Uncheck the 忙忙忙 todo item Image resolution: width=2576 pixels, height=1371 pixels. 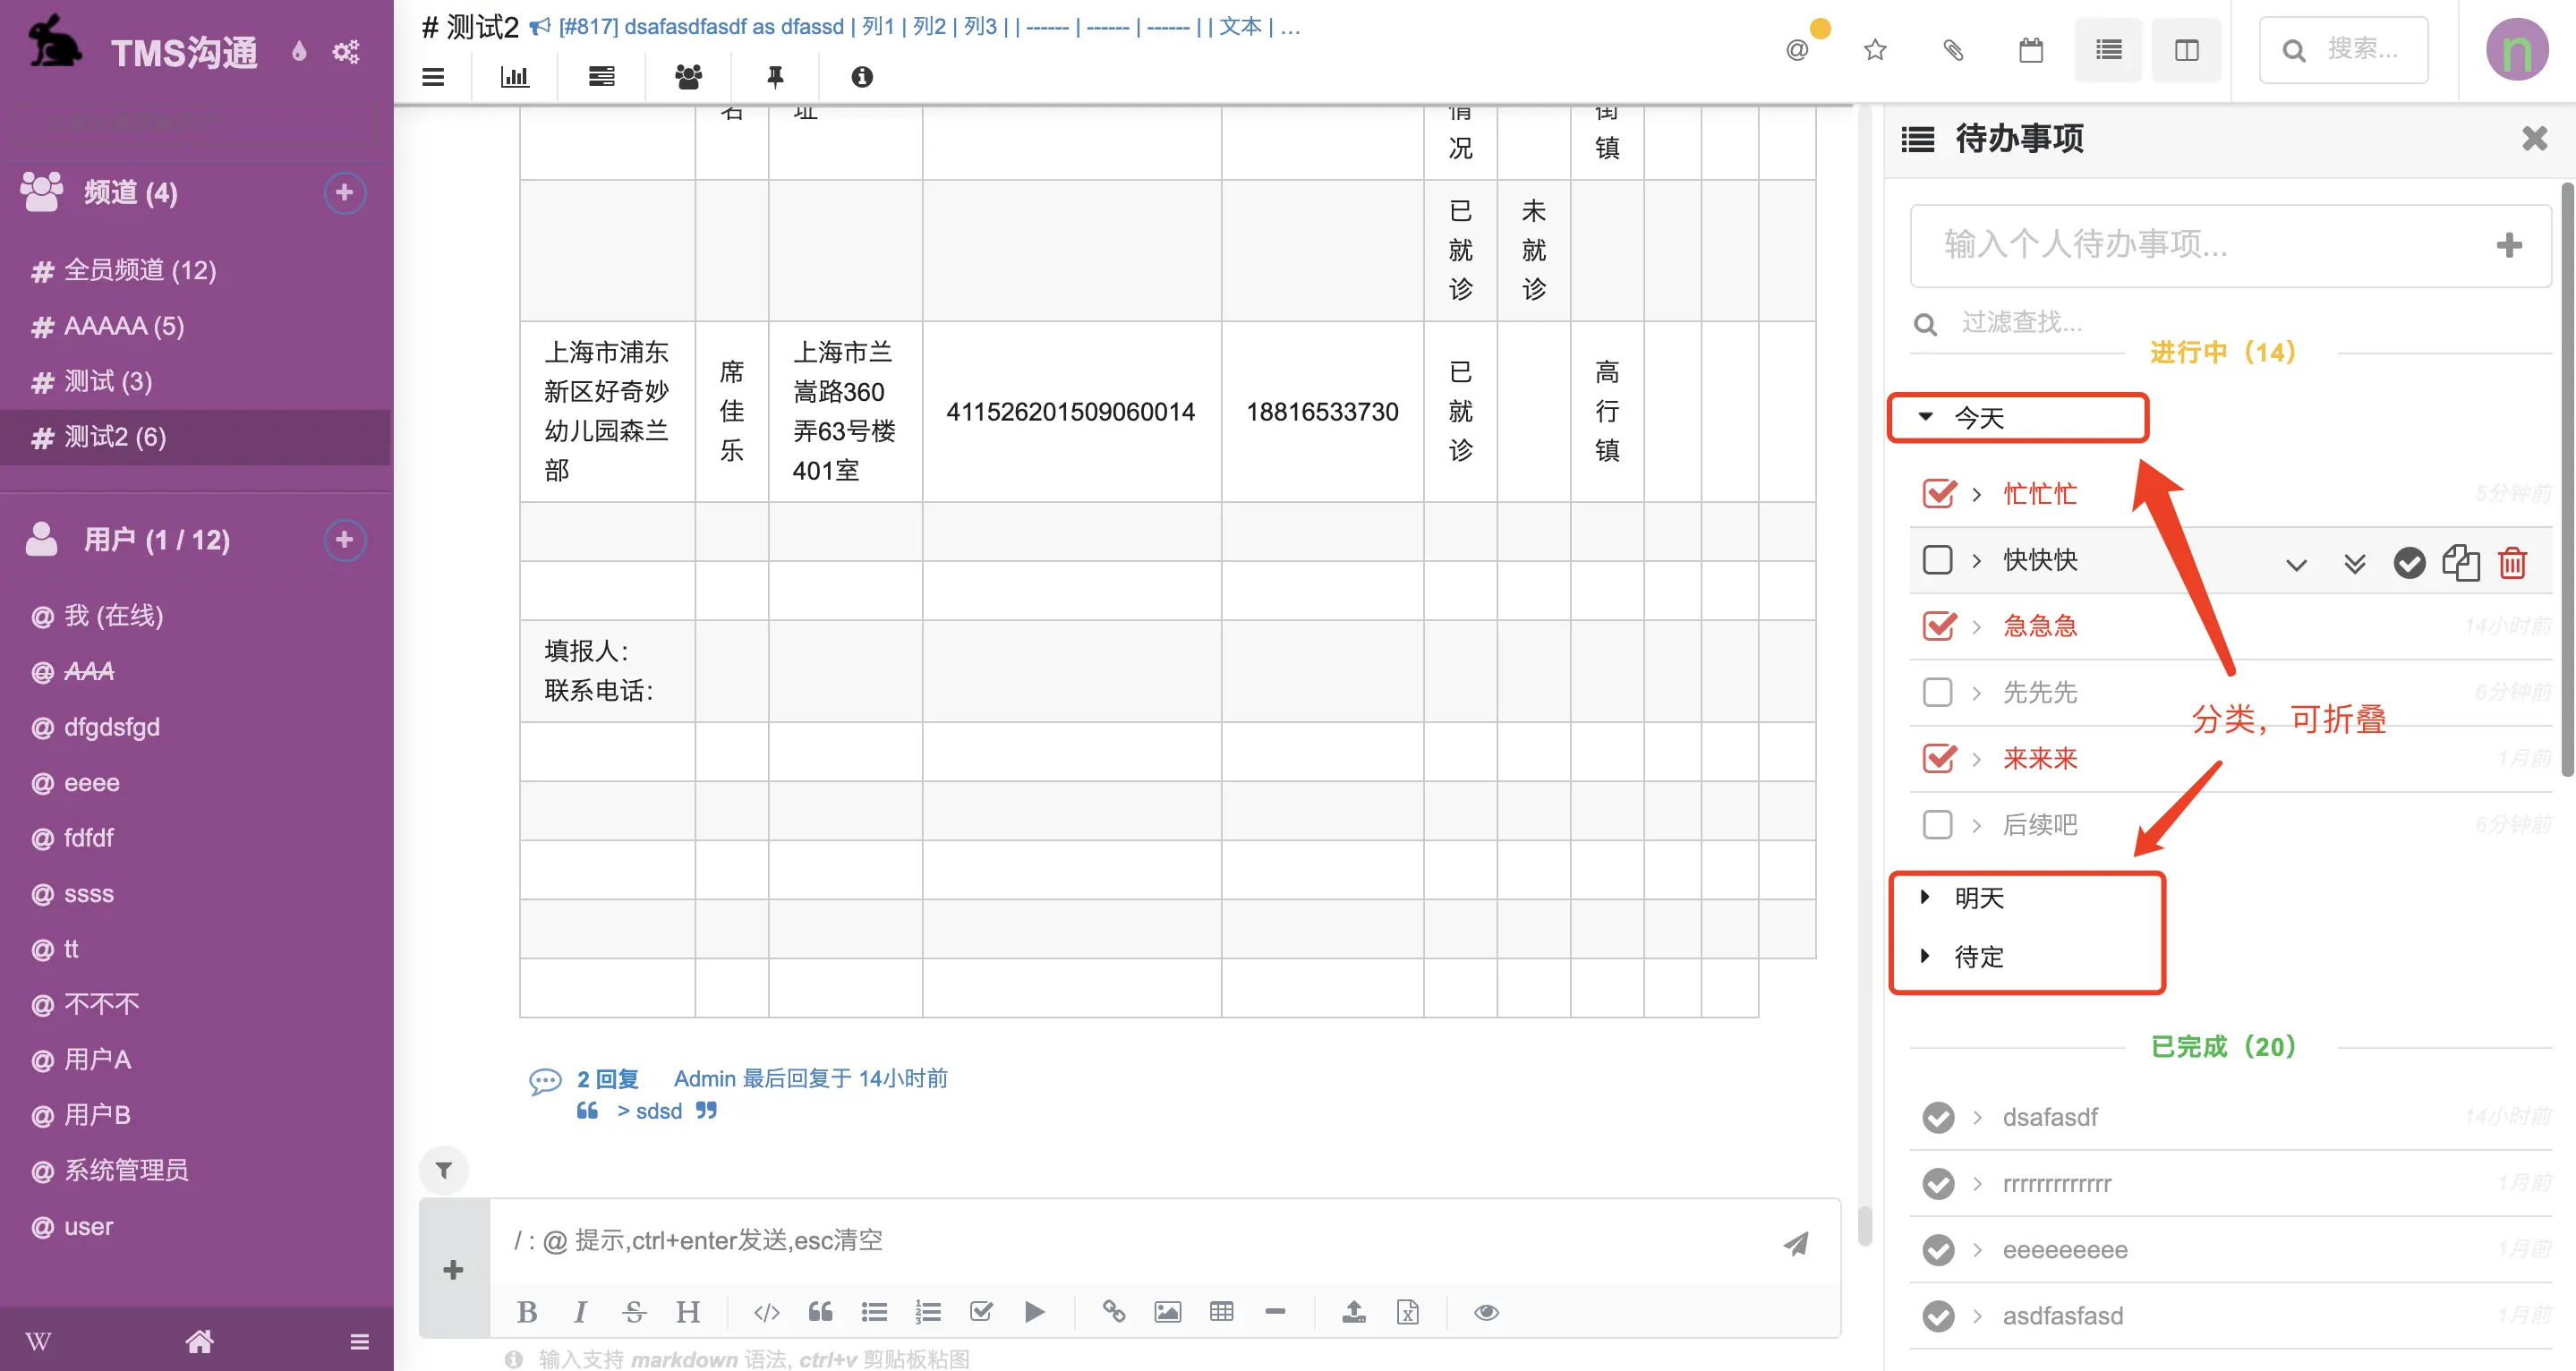point(1939,493)
